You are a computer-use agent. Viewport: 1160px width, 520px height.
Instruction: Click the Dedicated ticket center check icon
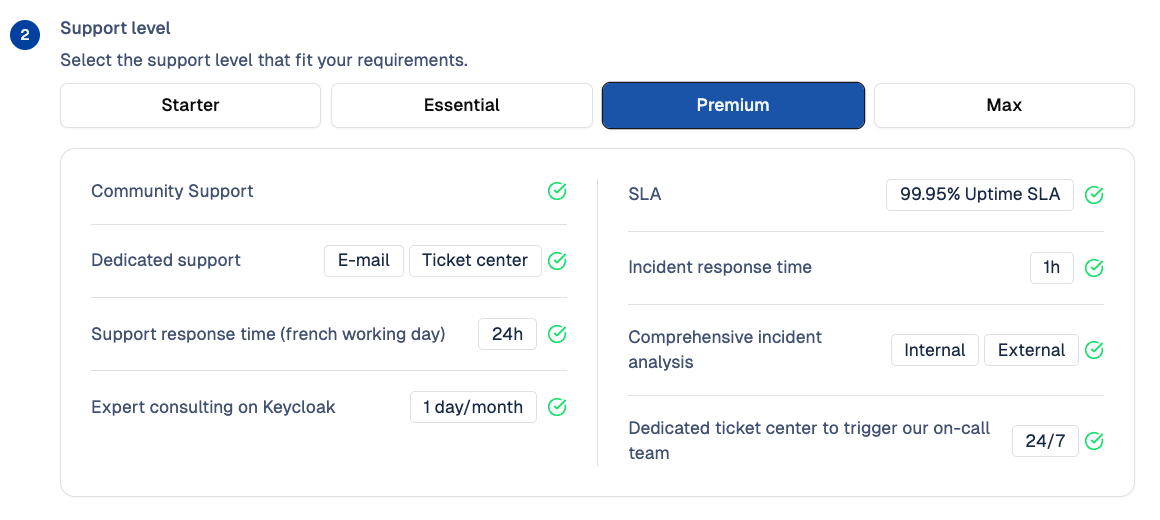pos(1094,441)
